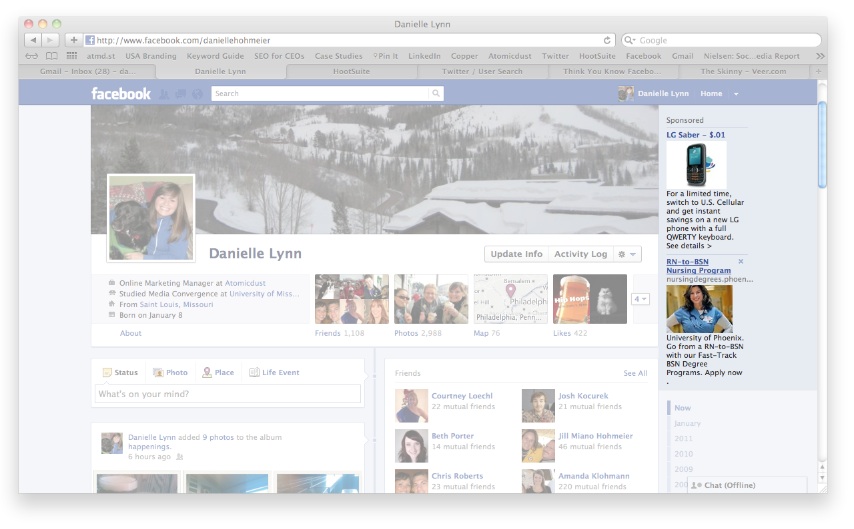Open the Case Studies bookmark
Viewport: 854px width, 529px height.
[x=338, y=56]
